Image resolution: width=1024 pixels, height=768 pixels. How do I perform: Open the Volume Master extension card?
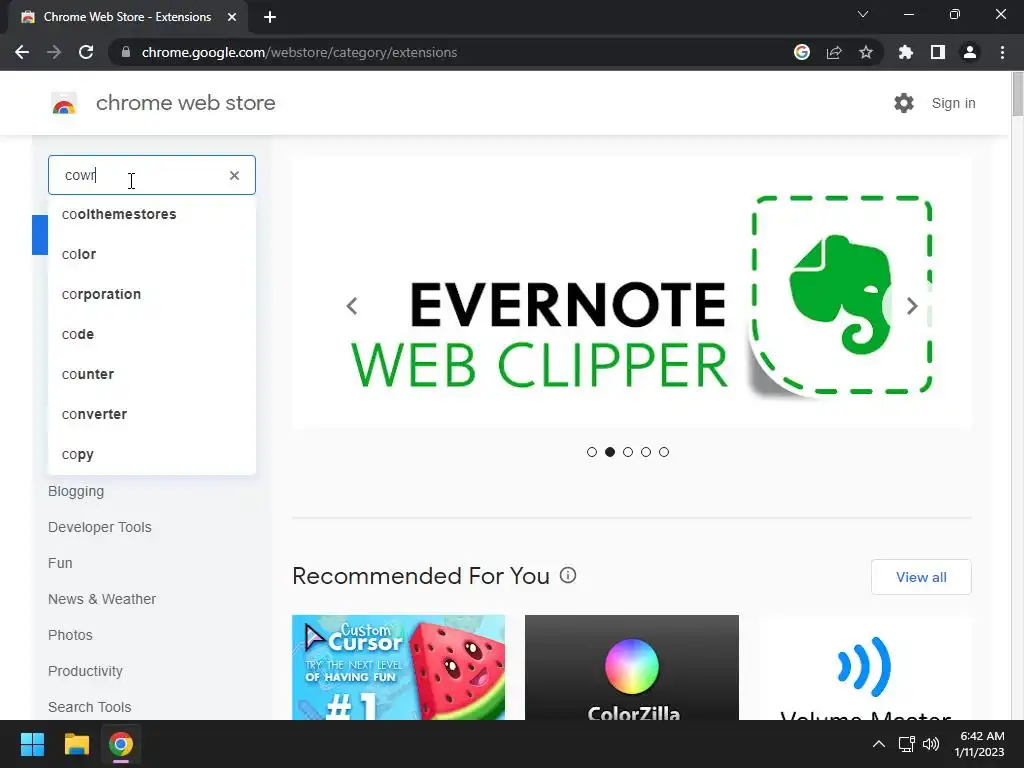865,667
